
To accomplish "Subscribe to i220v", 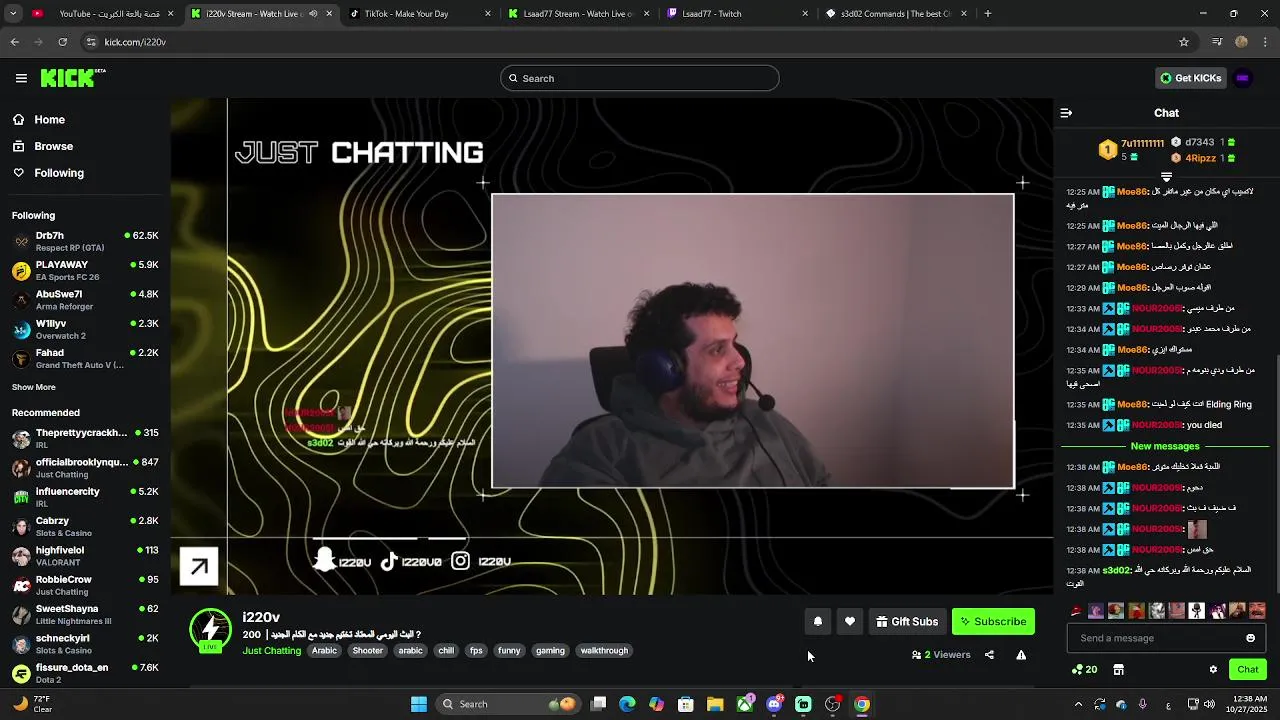I will 993,621.
